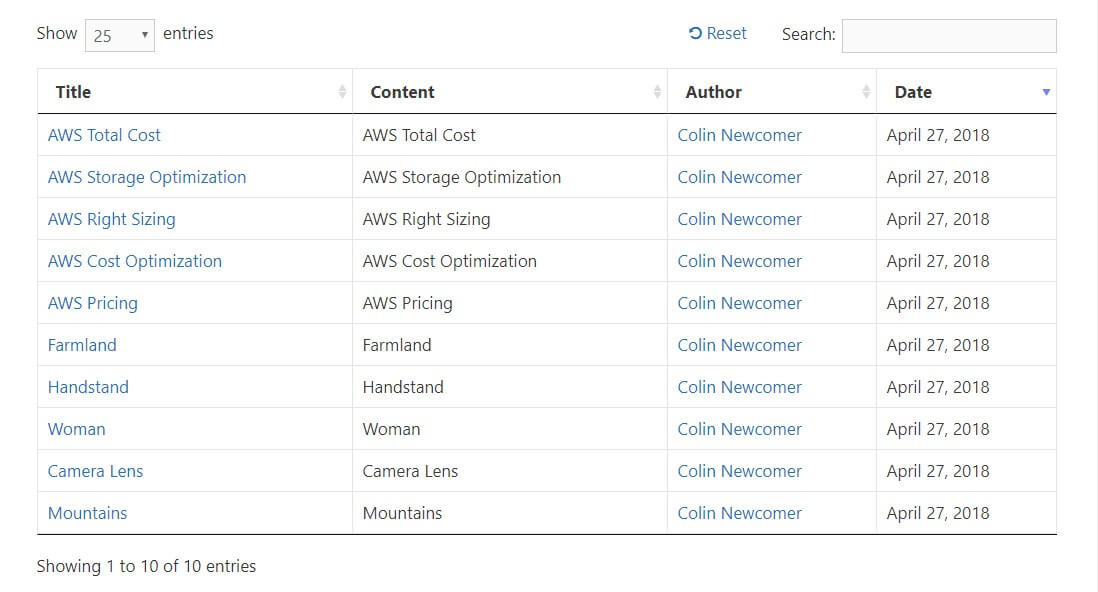Image resolution: width=1098 pixels, height=592 pixels.
Task: Sort table by Content column header
Action: pyautogui.click(x=510, y=92)
